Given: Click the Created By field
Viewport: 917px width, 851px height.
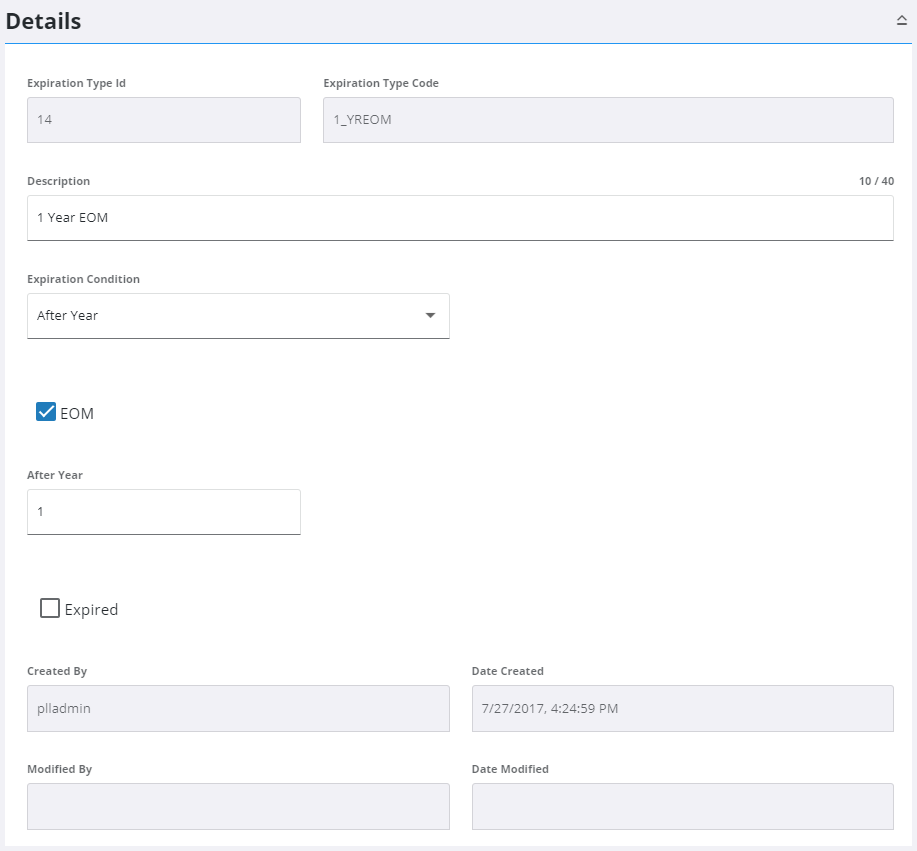Looking at the screenshot, I should tap(238, 708).
